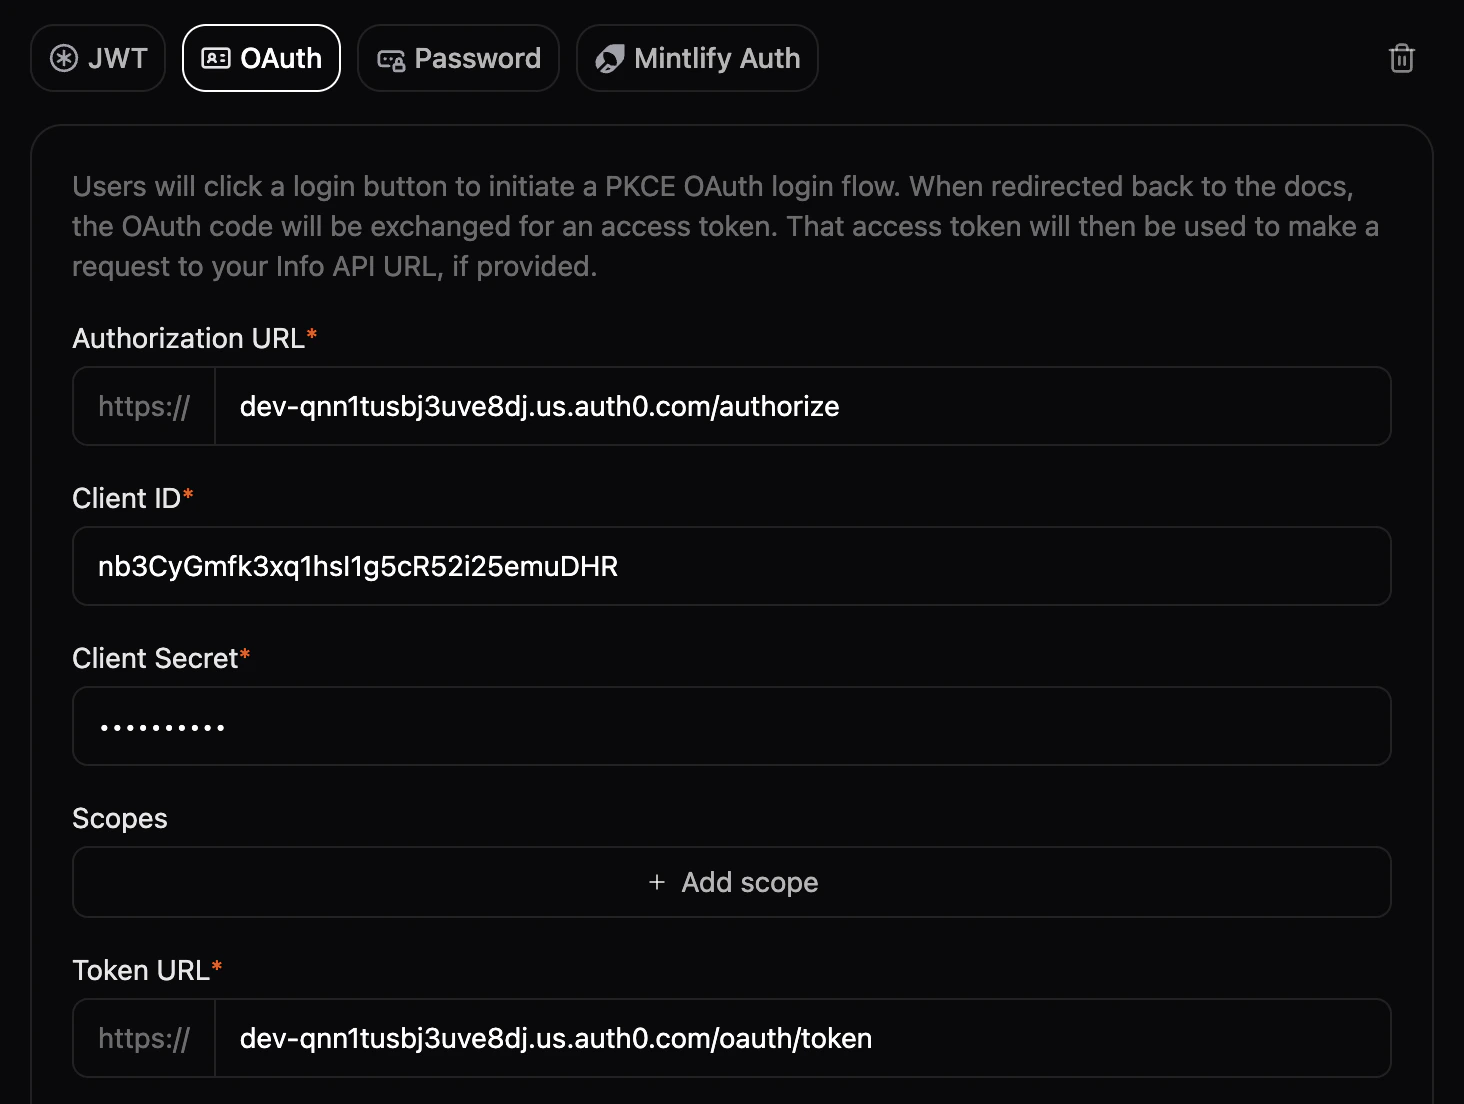Click the PKCE OAuth description text area
This screenshot has height=1104, width=1464.
724,226
